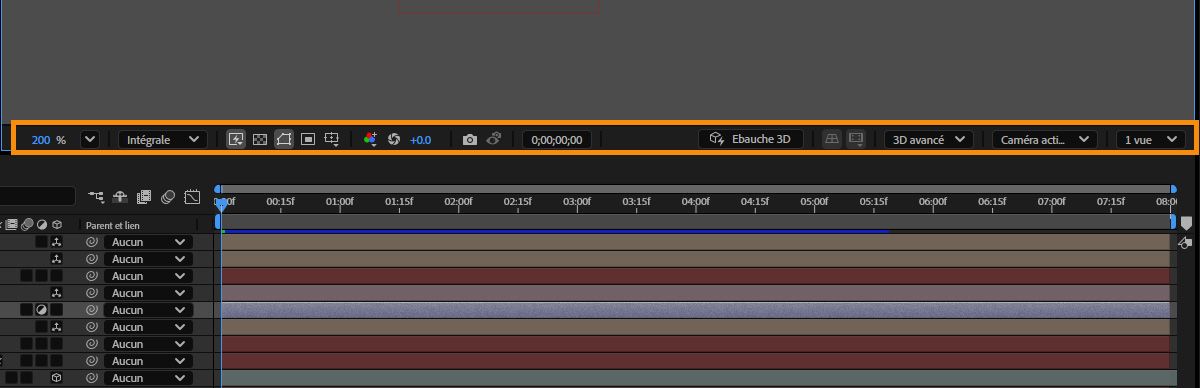The height and width of the screenshot is (388, 1200).
Task: Toggle the Ebauche 3D button
Action: 750,139
